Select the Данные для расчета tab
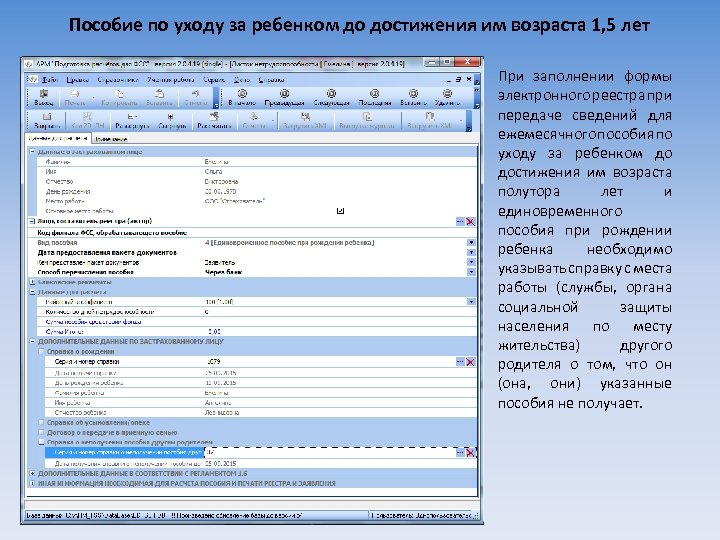 point(58,138)
